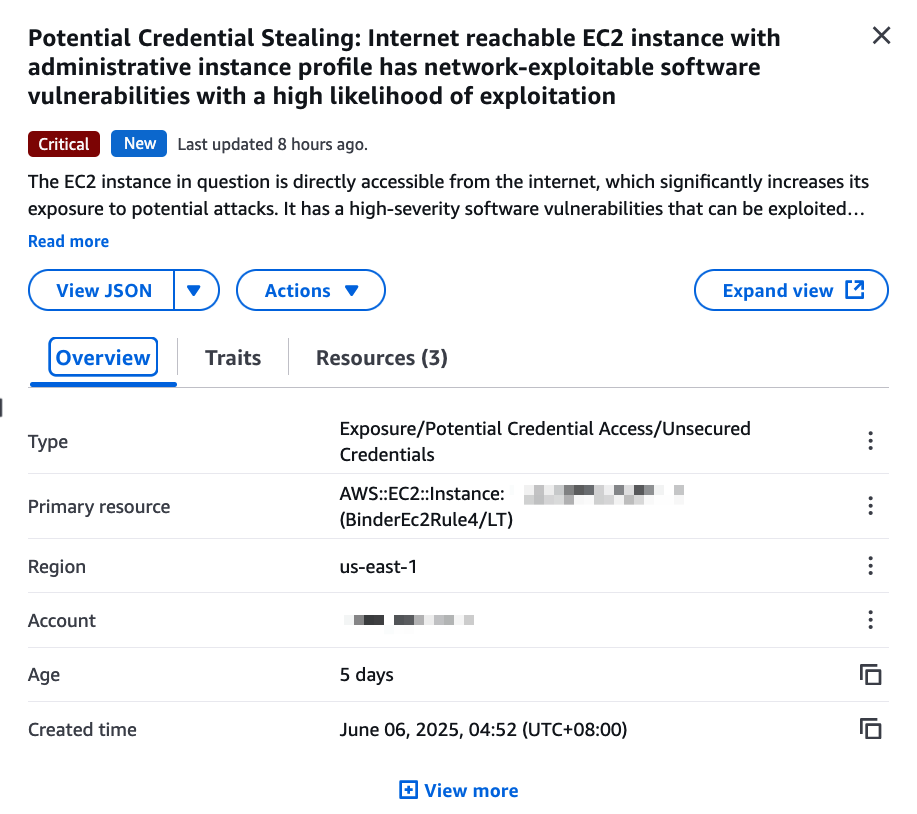Click the plus icon beside View more
This screenshot has height=814, width=917.
click(408, 790)
